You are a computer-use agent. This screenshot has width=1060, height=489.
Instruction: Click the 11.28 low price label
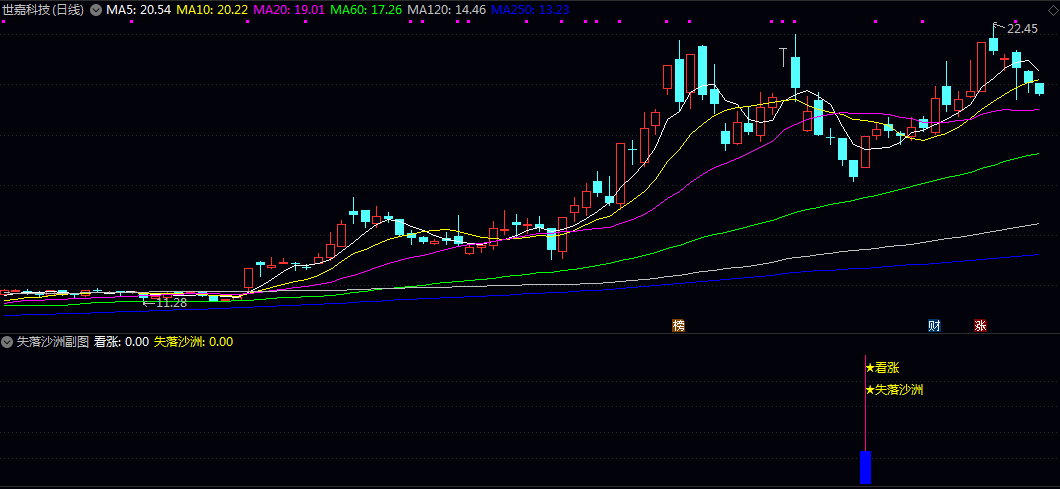tap(171, 303)
